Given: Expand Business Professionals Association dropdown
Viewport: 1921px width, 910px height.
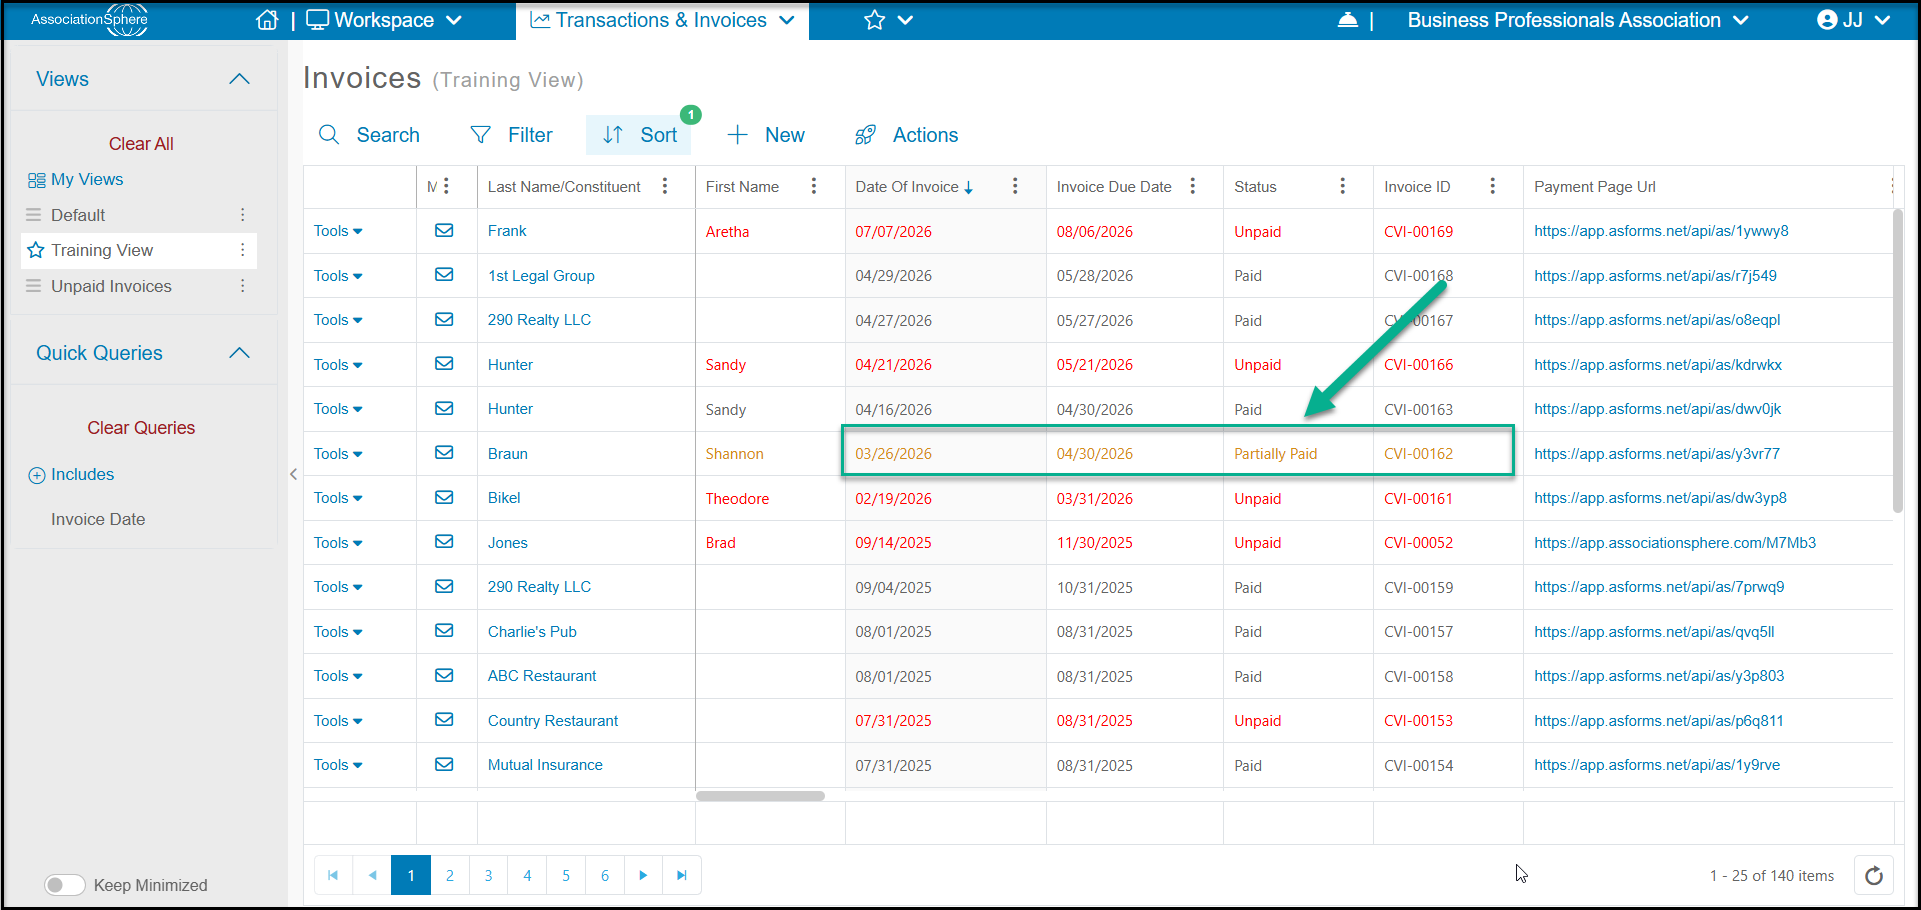Looking at the screenshot, I should coord(1578,20).
